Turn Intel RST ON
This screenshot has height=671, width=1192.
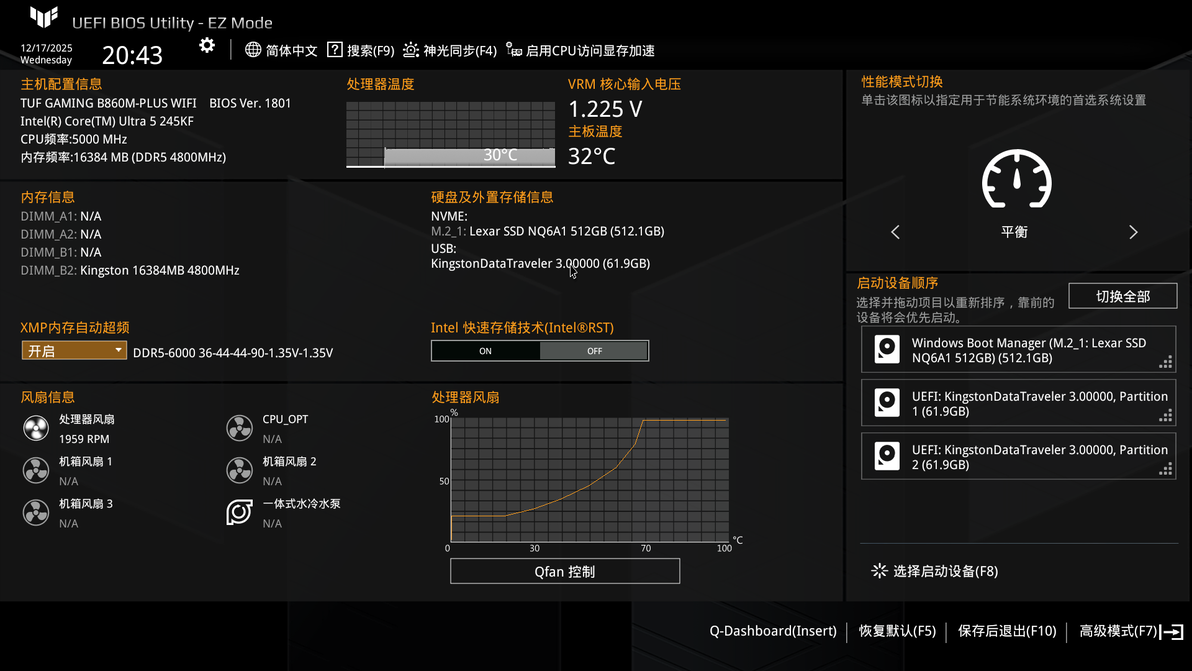click(486, 351)
